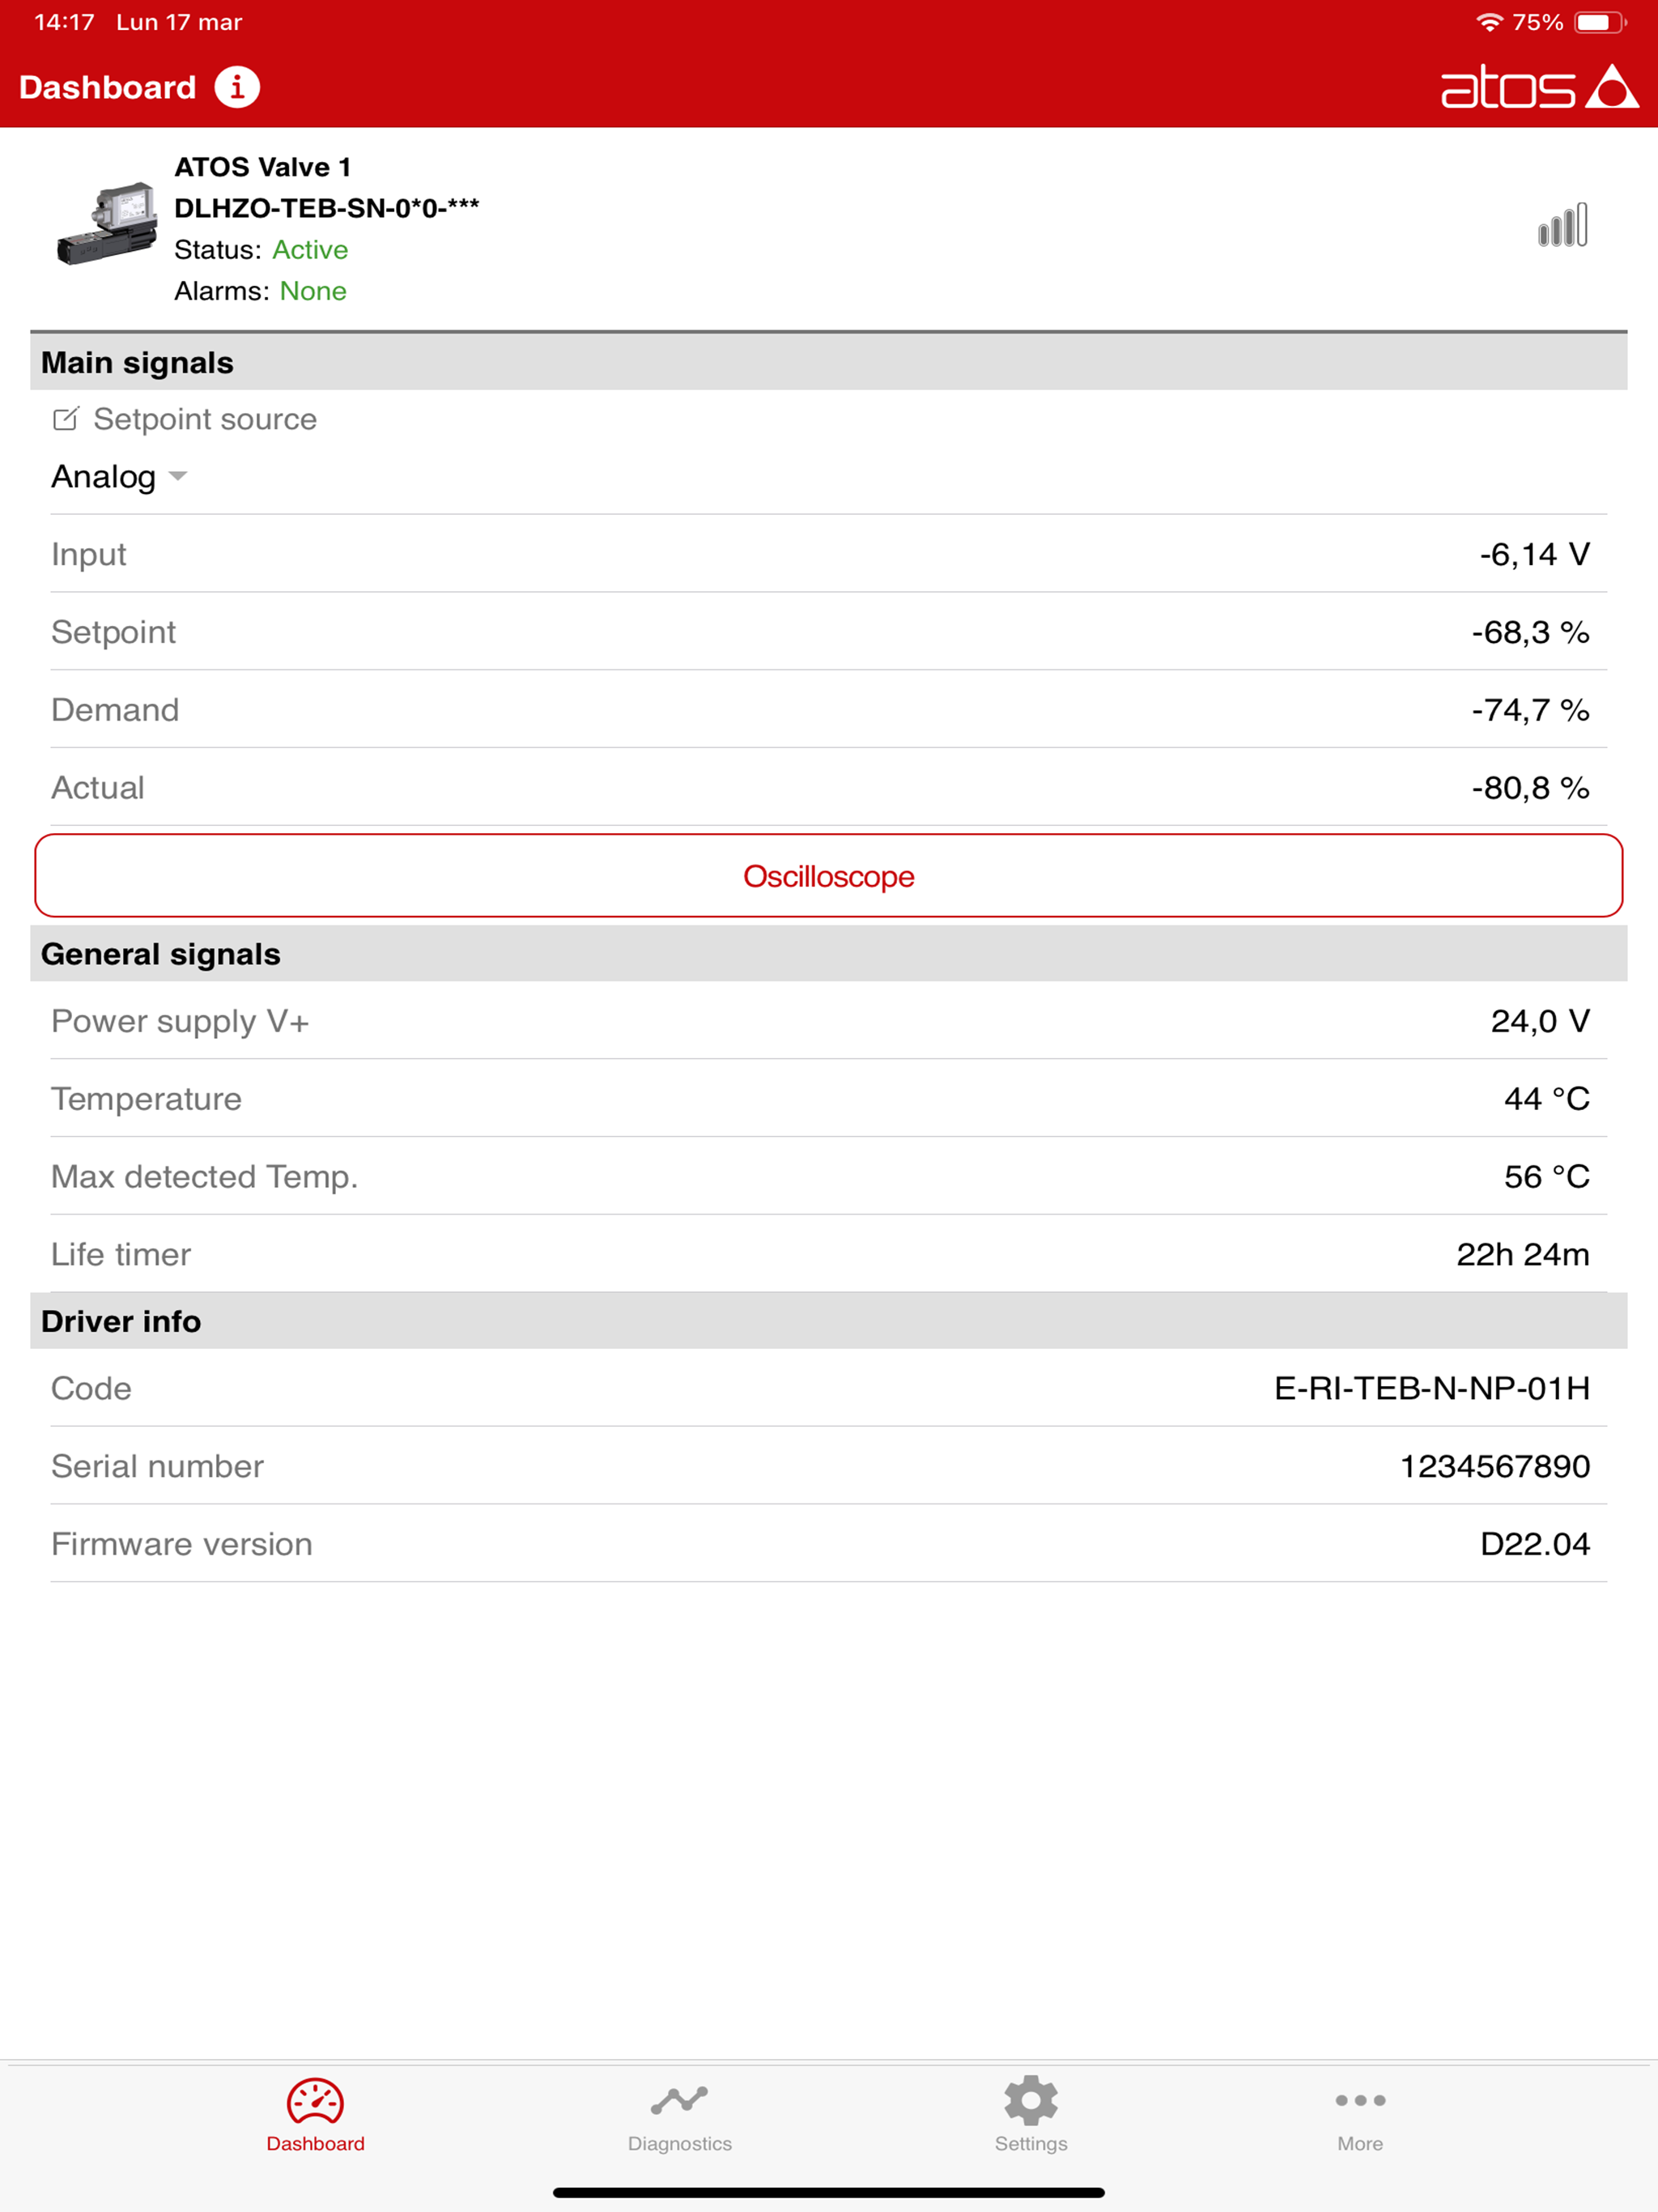Tap the Wi-Fi icon in status bar
Screen dimensions: 1658x2212
tap(1490, 22)
